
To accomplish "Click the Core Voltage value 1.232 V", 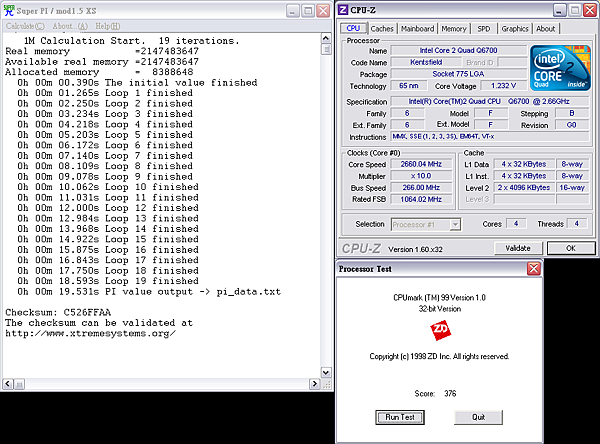I will (503, 86).
